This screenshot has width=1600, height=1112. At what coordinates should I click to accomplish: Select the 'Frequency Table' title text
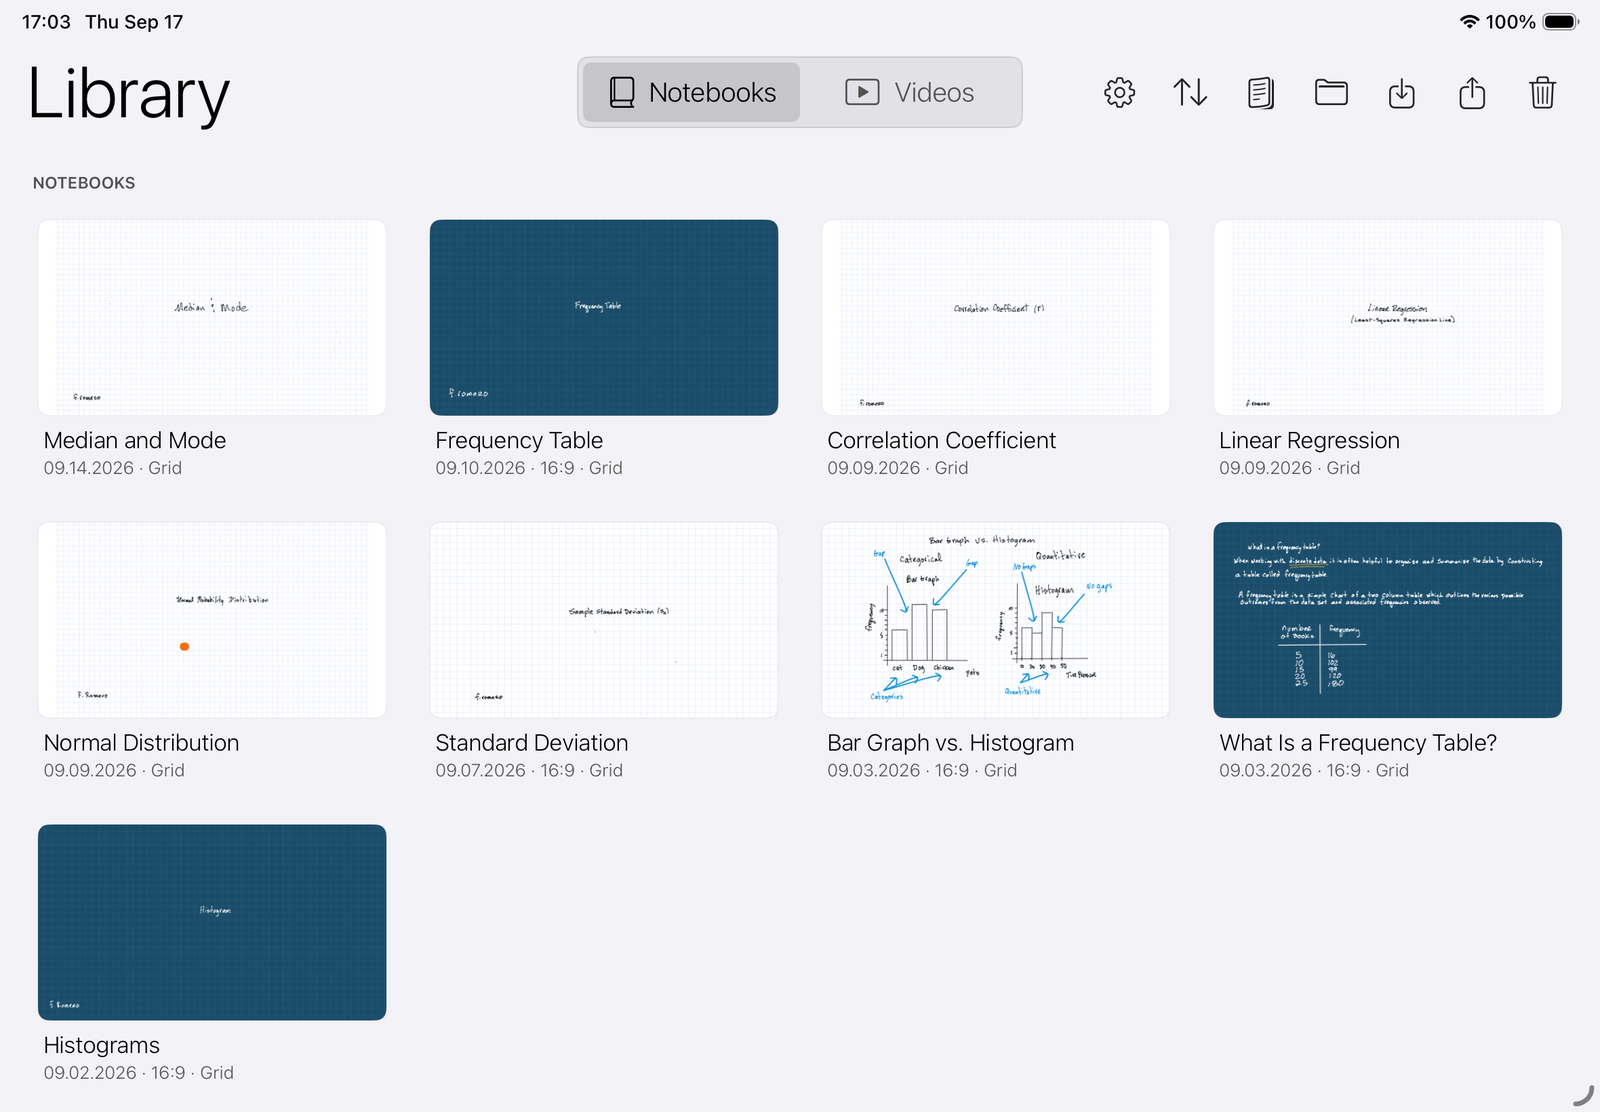click(x=519, y=441)
